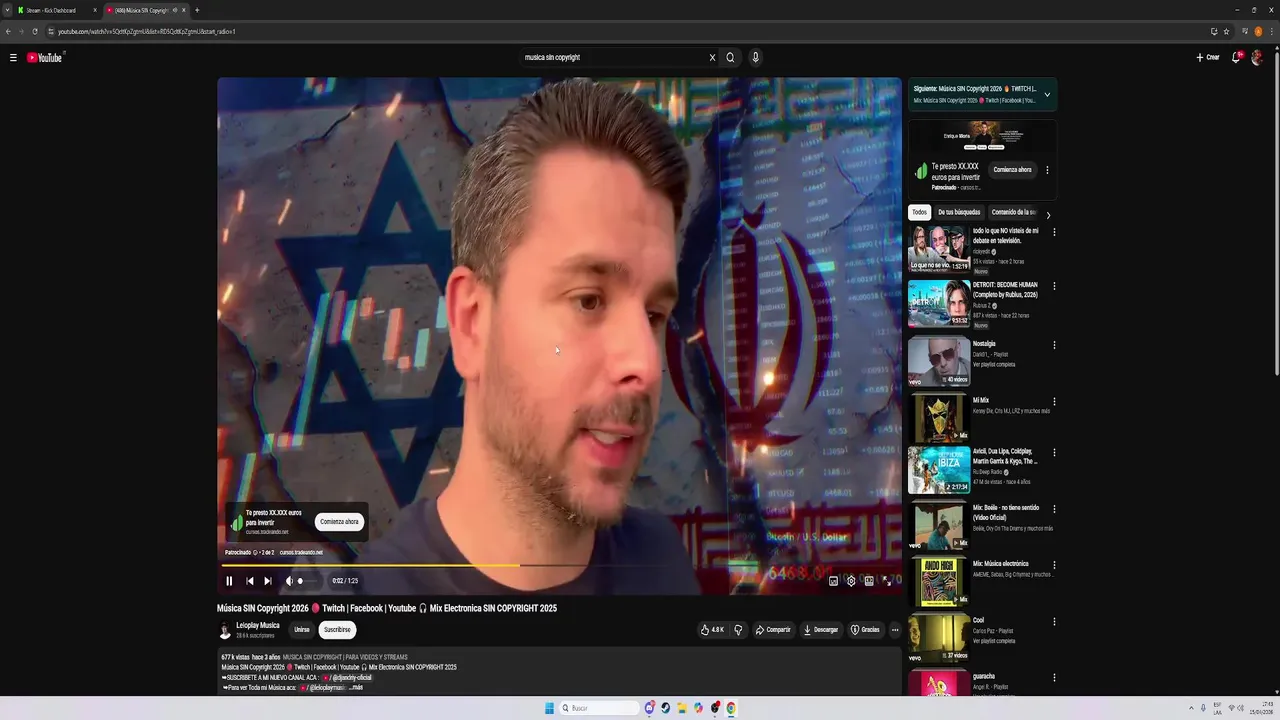Open options for the sidebar ad
1280x720 pixels.
point(1047,170)
